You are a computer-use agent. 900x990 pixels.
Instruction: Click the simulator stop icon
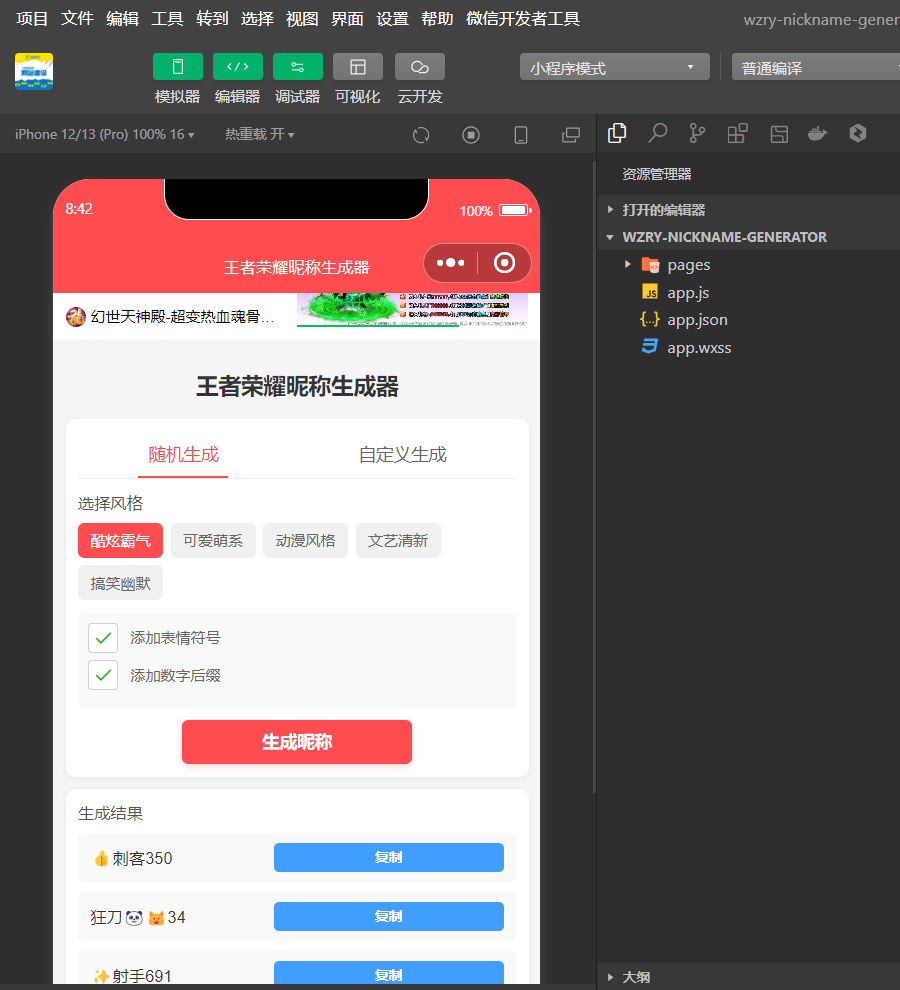471,135
